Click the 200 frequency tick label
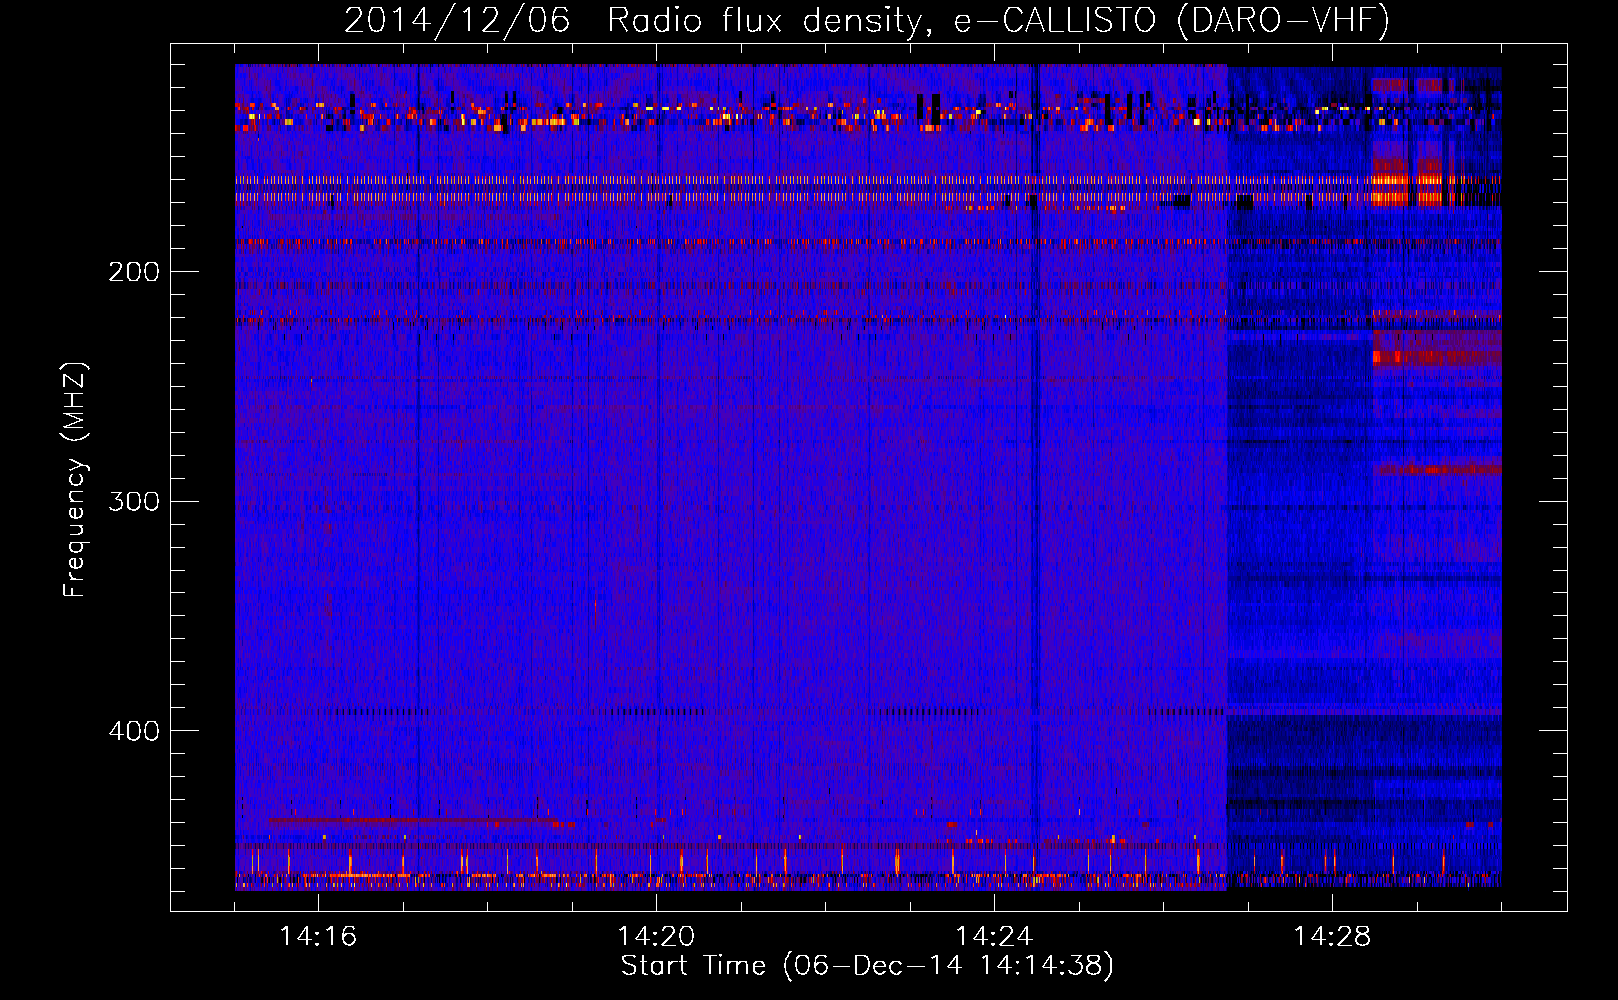Screen dimensions: 1618x1000 click(134, 272)
